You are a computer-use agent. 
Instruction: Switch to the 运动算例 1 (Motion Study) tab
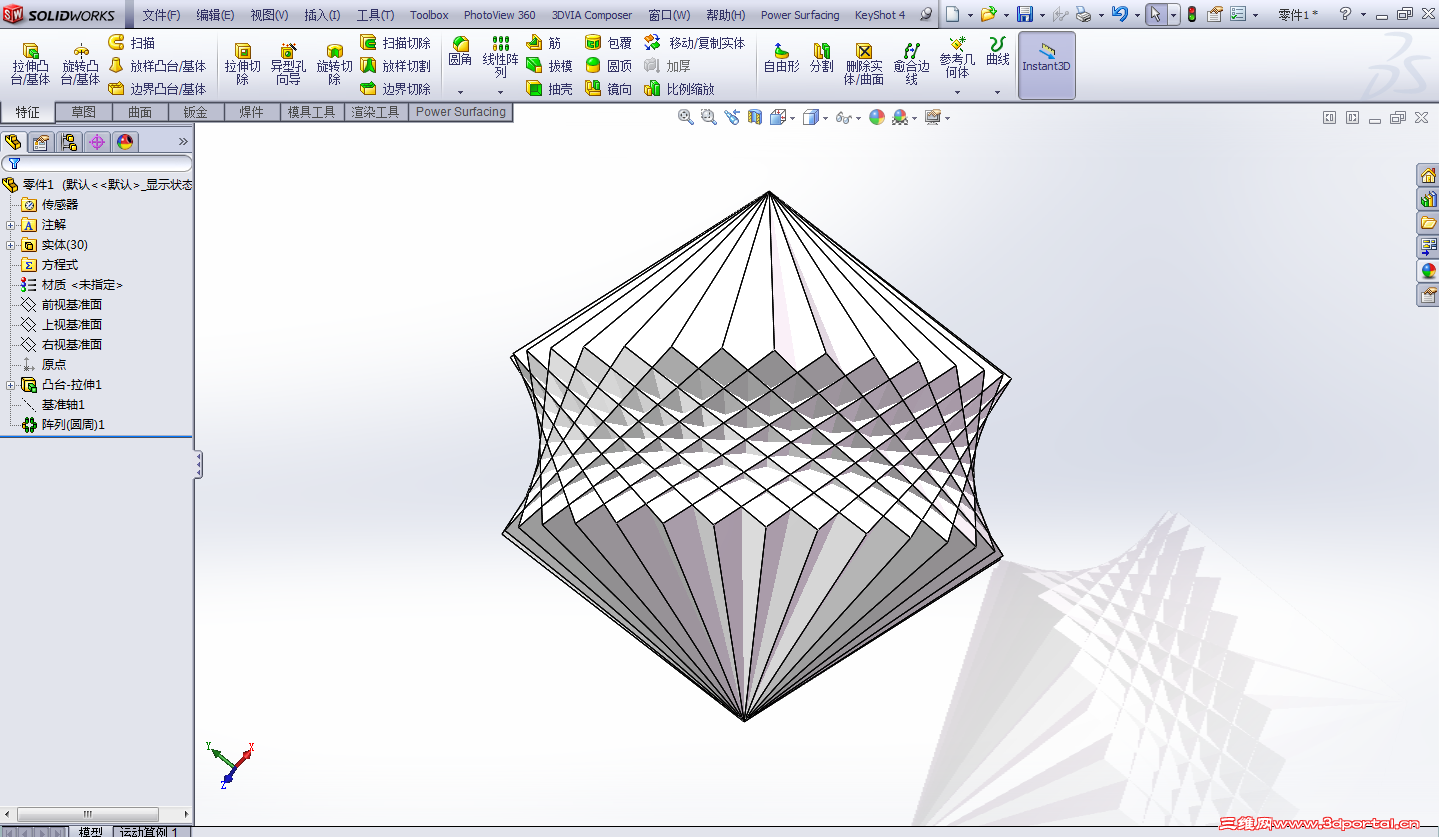coord(149,831)
